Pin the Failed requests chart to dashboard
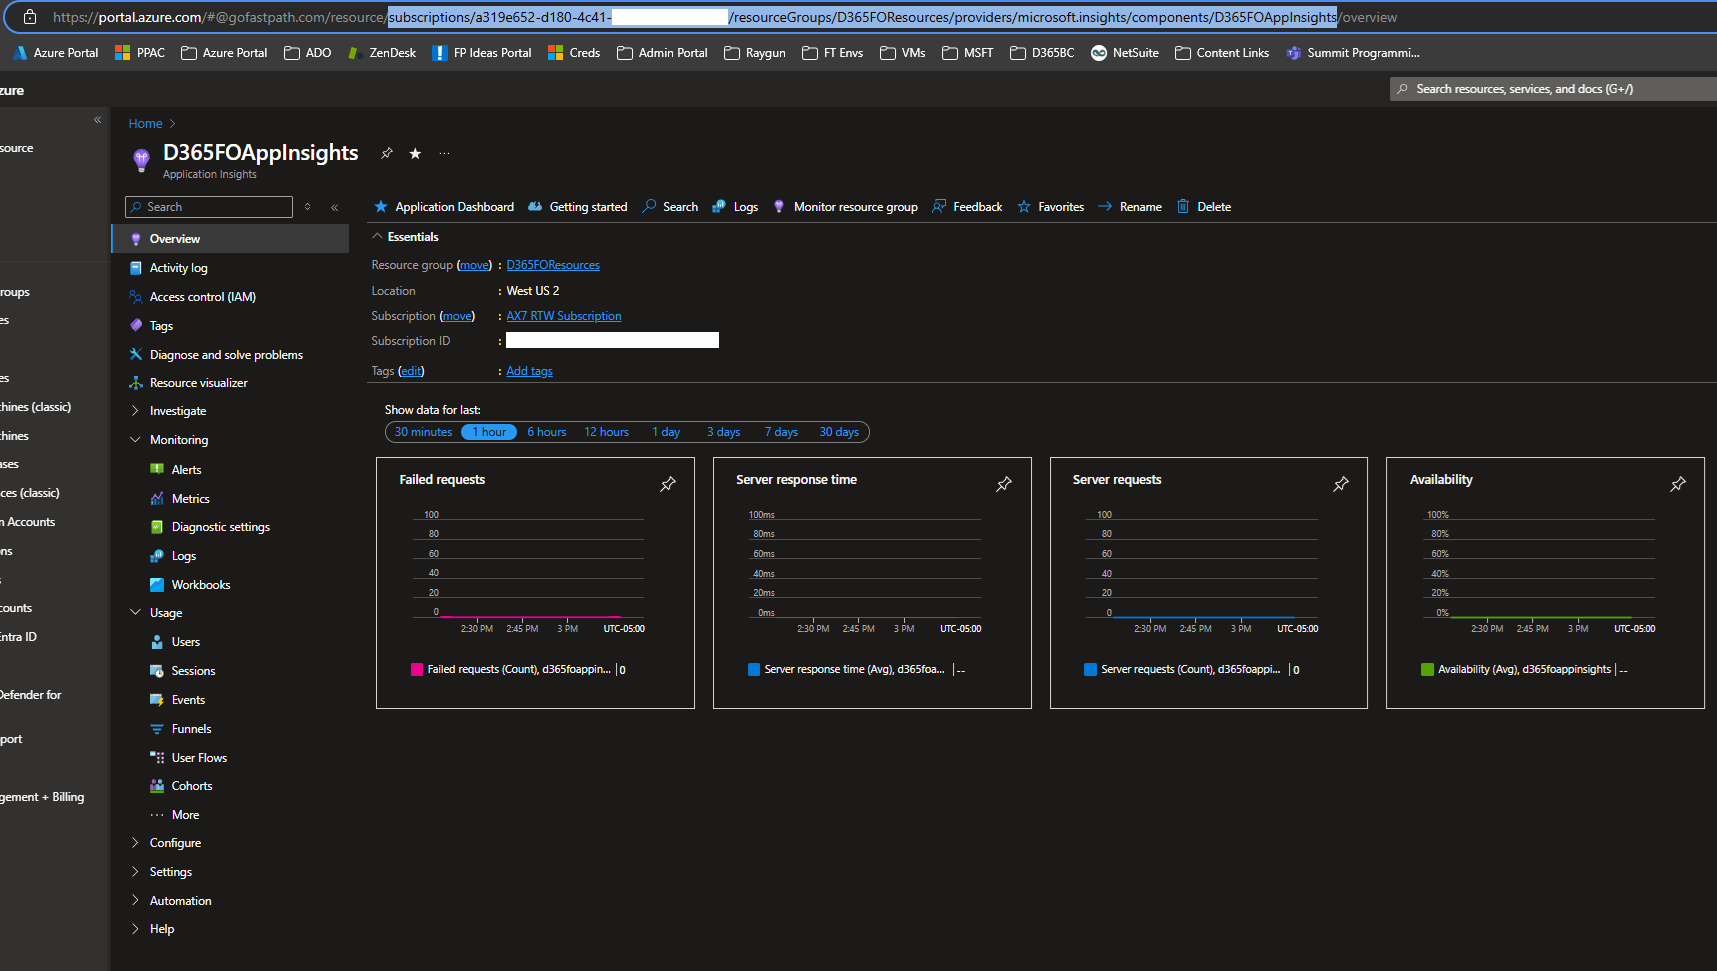The height and width of the screenshot is (971, 1717). coord(668,484)
